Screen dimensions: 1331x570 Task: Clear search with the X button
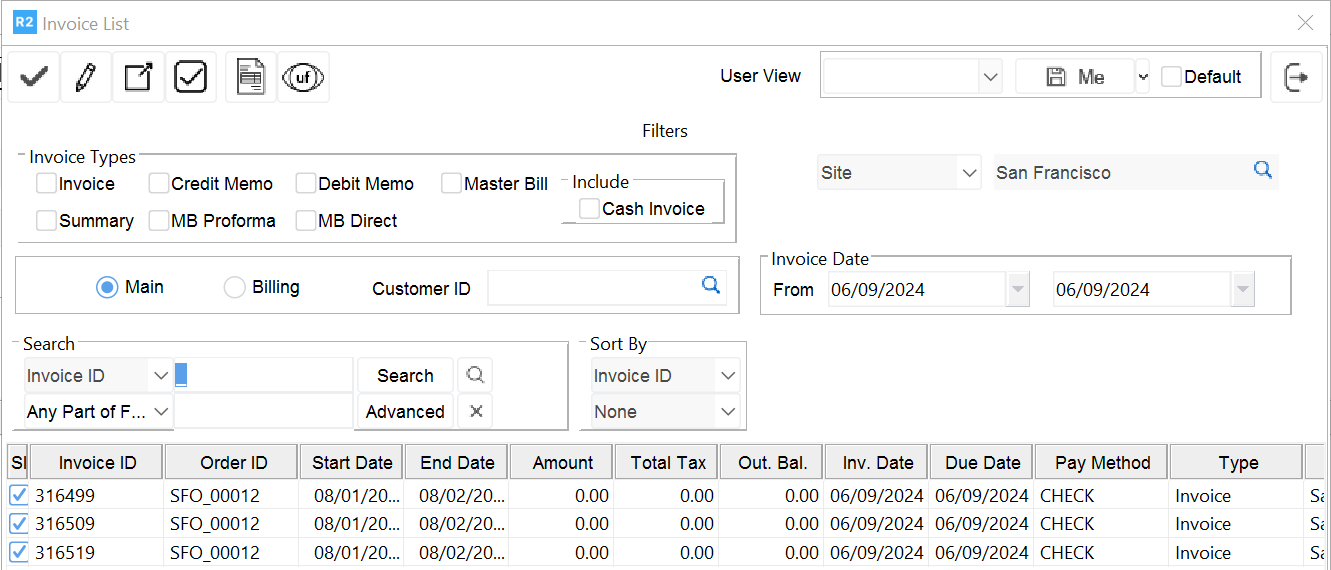click(476, 411)
